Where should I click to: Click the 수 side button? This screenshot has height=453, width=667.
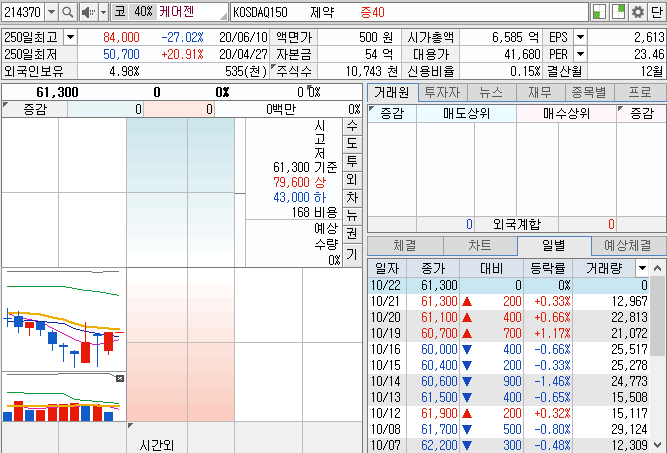[x=352, y=126]
